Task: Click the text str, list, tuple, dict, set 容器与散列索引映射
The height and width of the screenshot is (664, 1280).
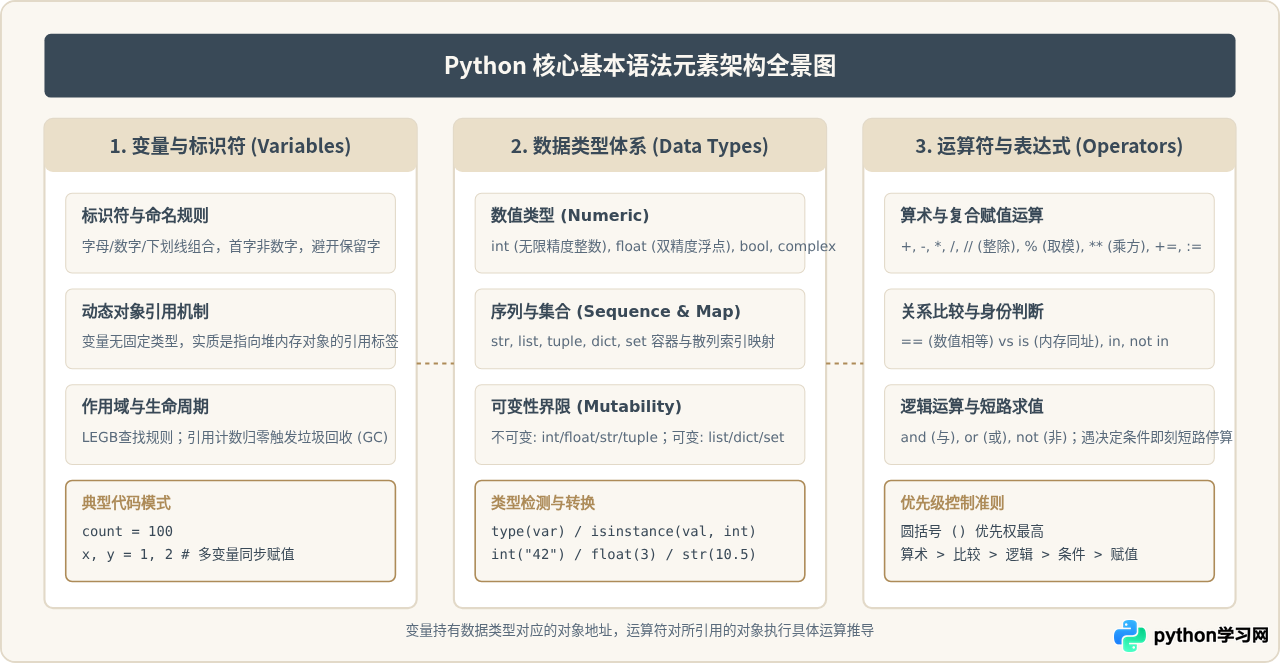Action: [x=633, y=342]
